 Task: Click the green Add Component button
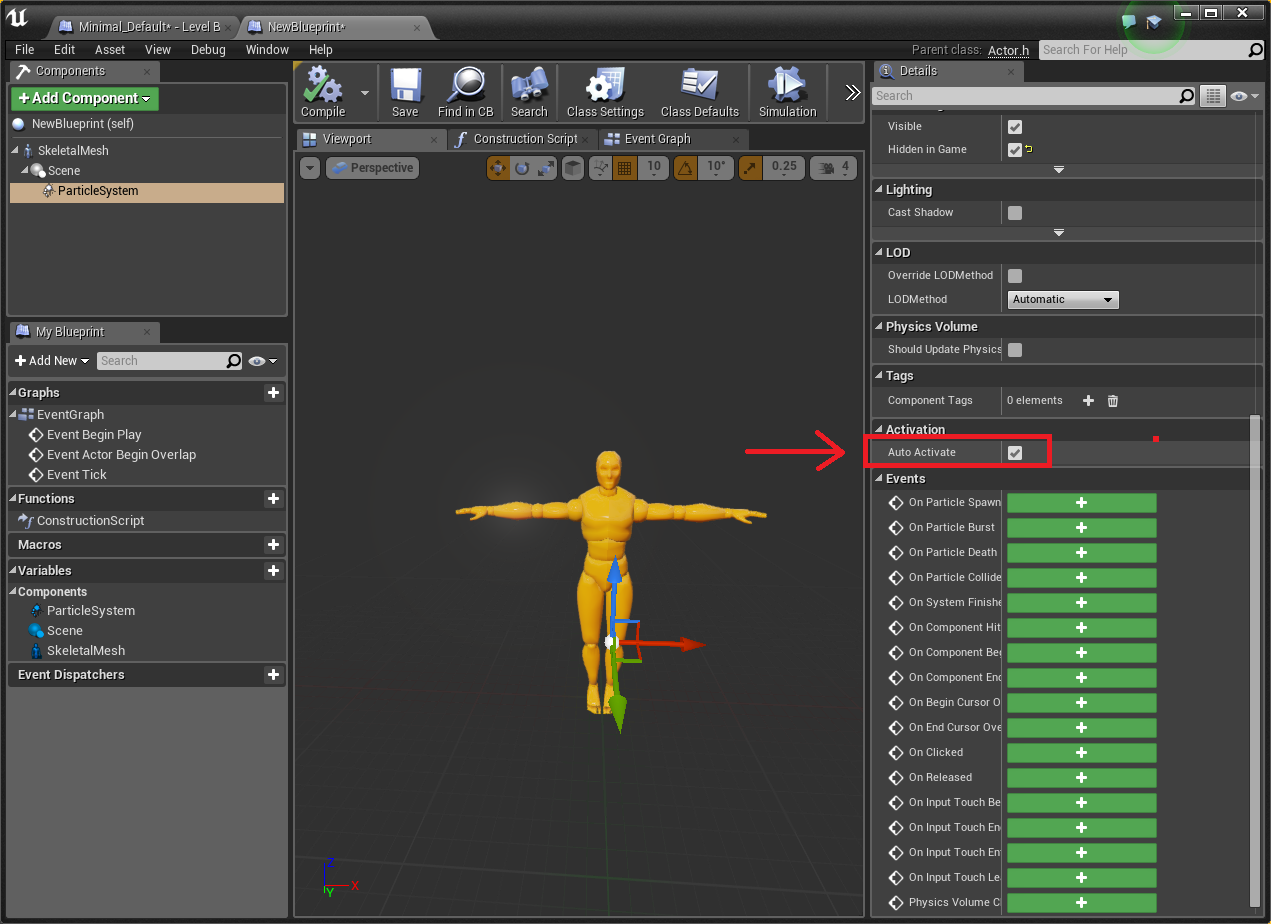pos(85,98)
